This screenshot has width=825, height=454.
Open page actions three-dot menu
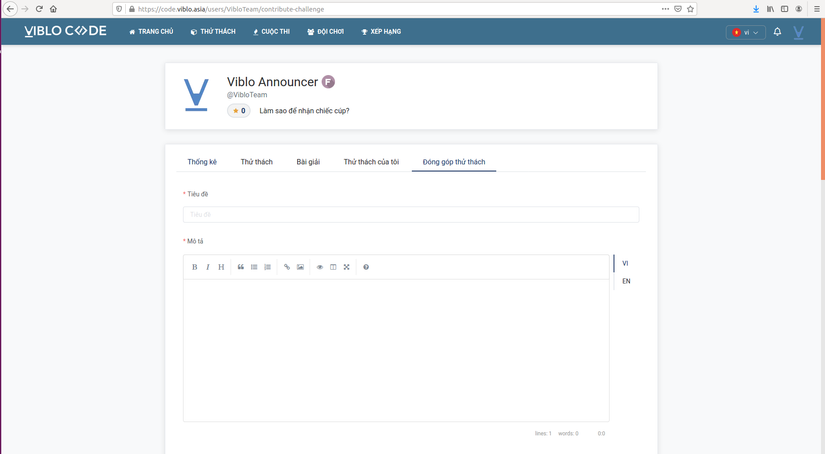click(665, 9)
